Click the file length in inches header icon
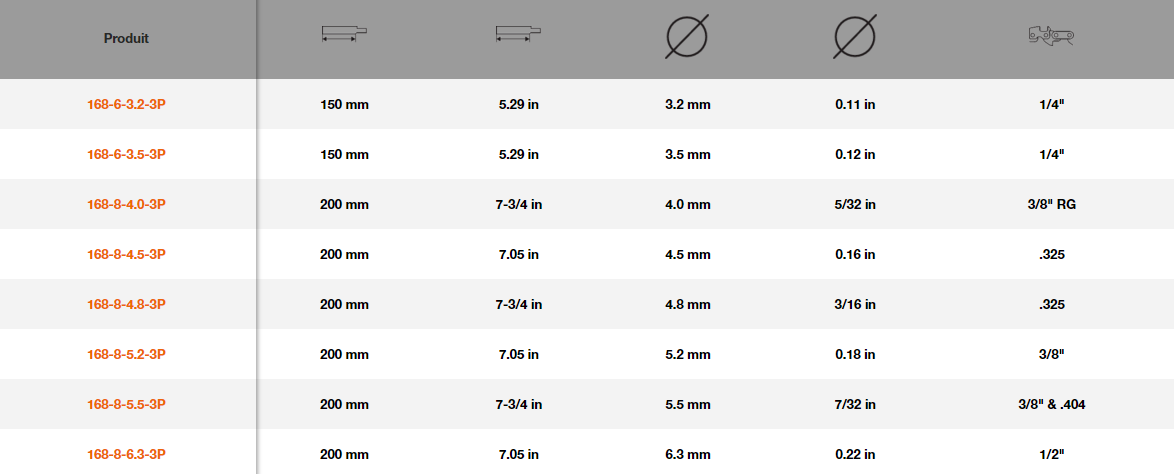 [x=519, y=34]
